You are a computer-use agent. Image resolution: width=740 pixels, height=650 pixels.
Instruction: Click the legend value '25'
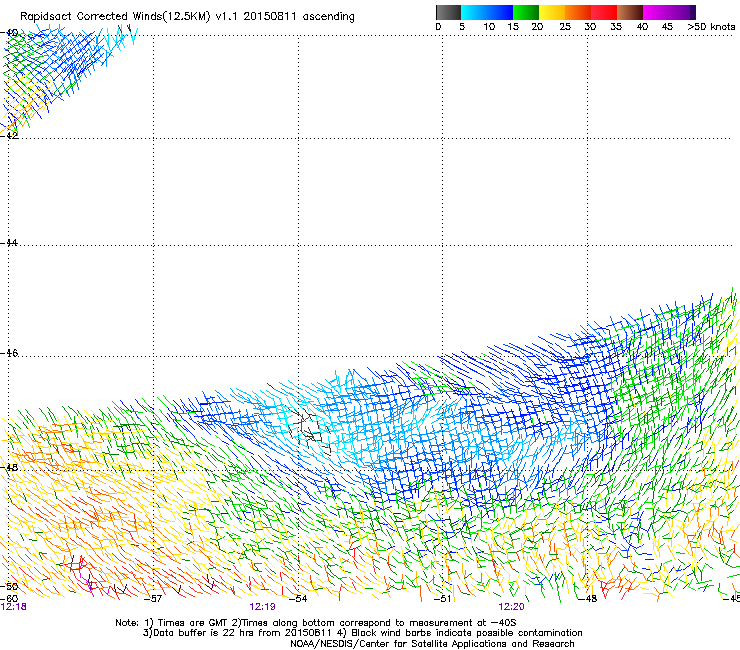pyautogui.click(x=565, y=27)
